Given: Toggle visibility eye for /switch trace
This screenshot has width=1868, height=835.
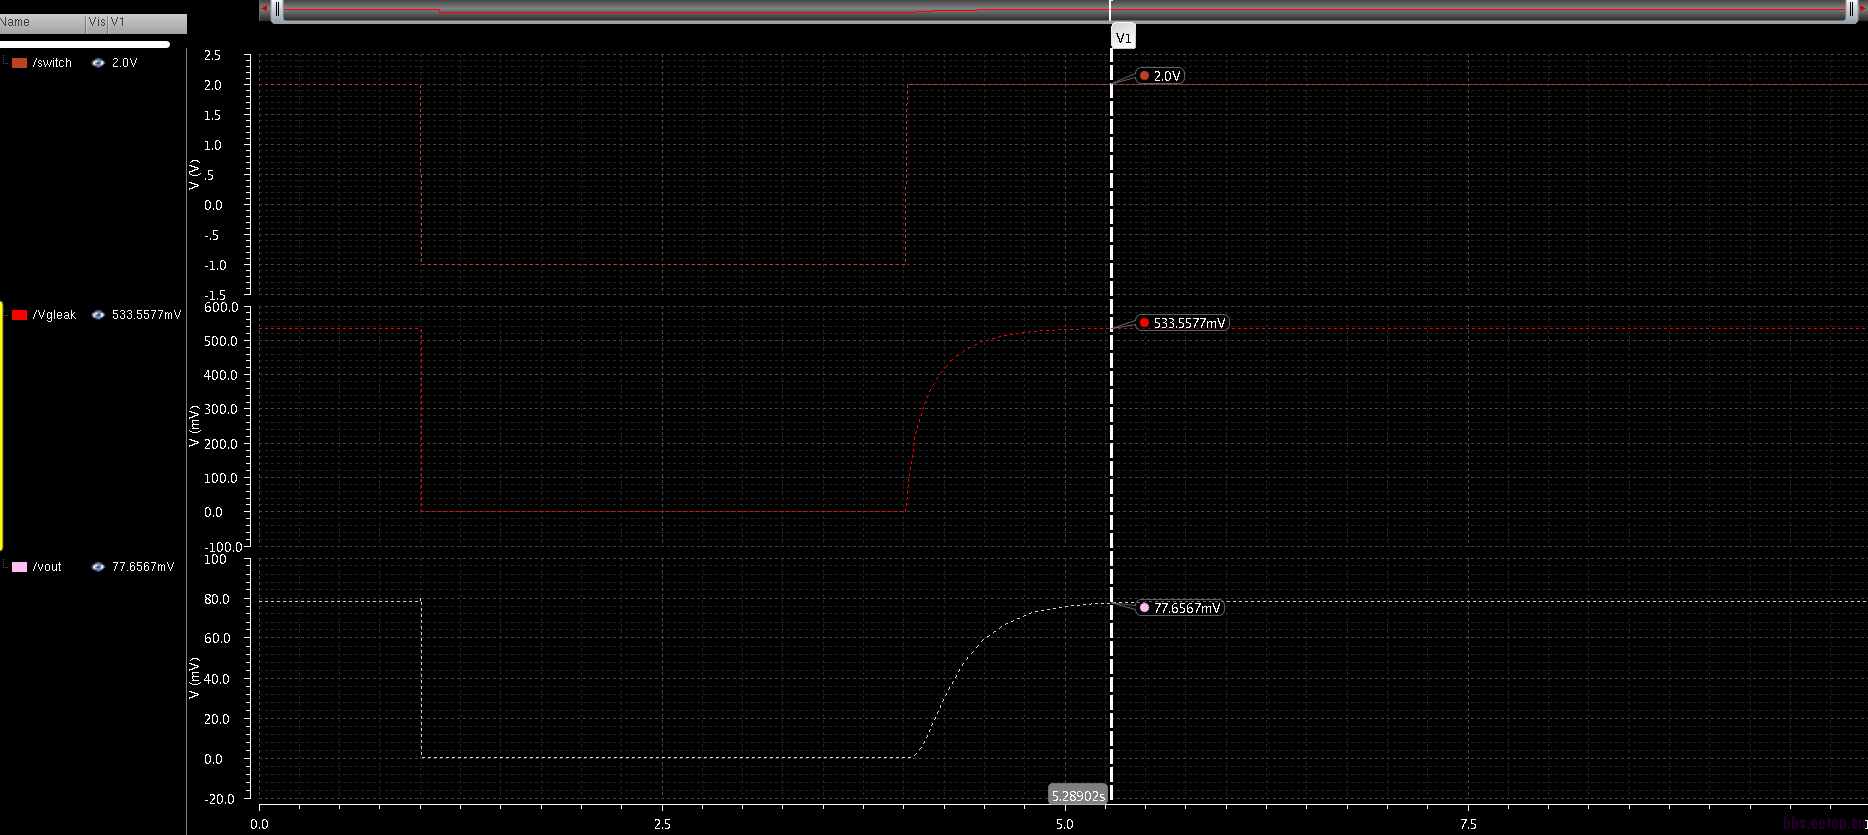Looking at the screenshot, I should (x=98, y=63).
